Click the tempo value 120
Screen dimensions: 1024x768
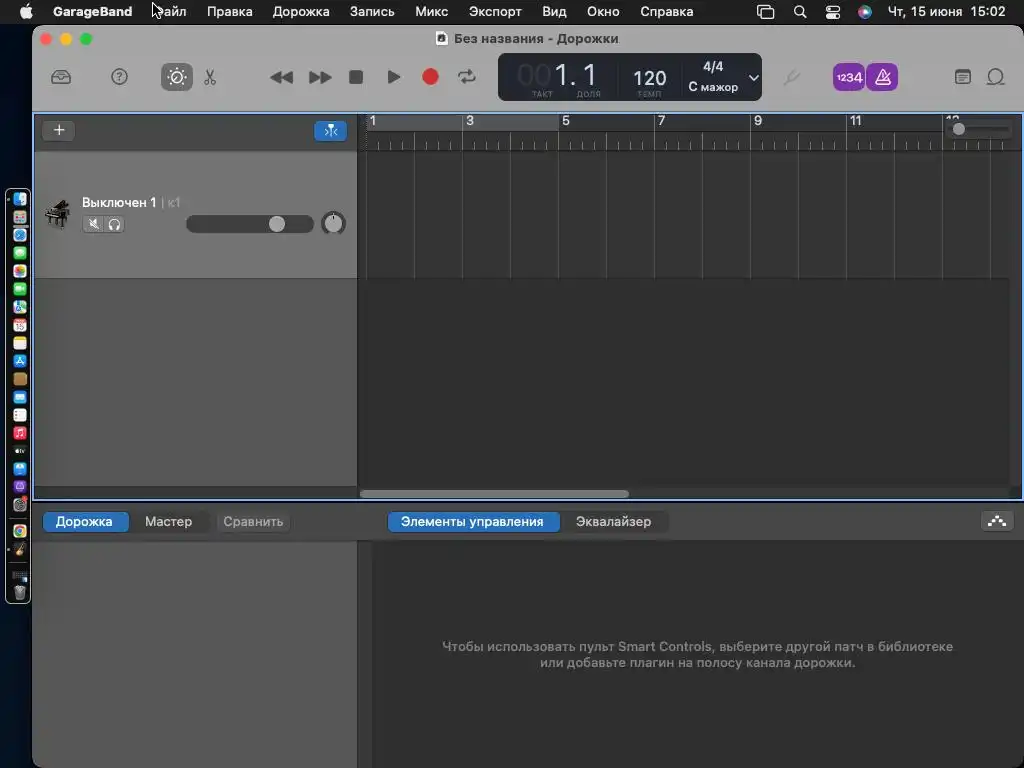650,78
